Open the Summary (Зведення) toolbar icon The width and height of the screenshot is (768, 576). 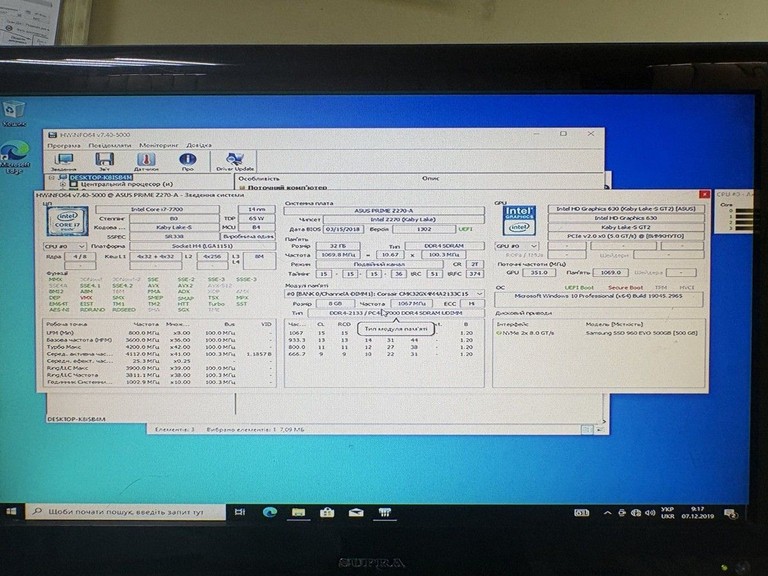point(64,161)
